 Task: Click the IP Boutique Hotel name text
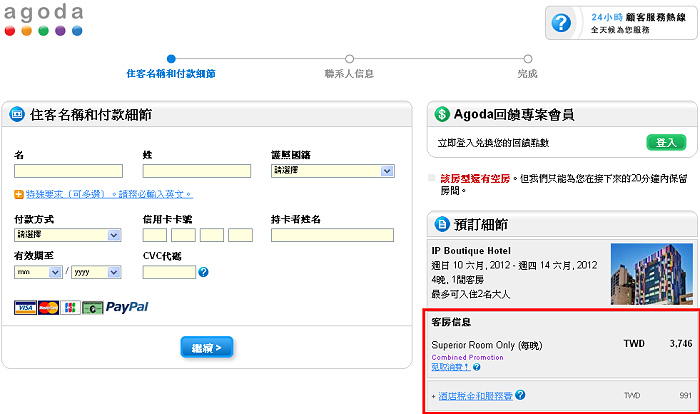[x=471, y=251]
